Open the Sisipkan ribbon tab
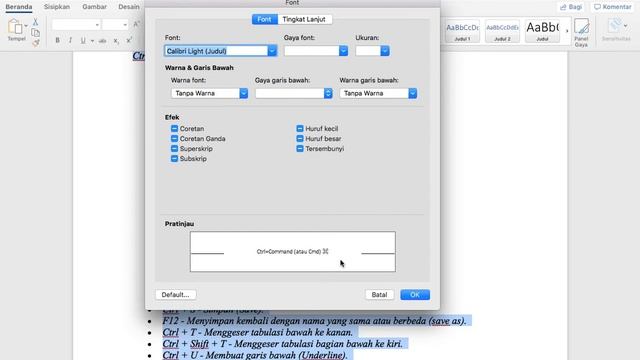 pyautogui.click(x=57, y=7)
